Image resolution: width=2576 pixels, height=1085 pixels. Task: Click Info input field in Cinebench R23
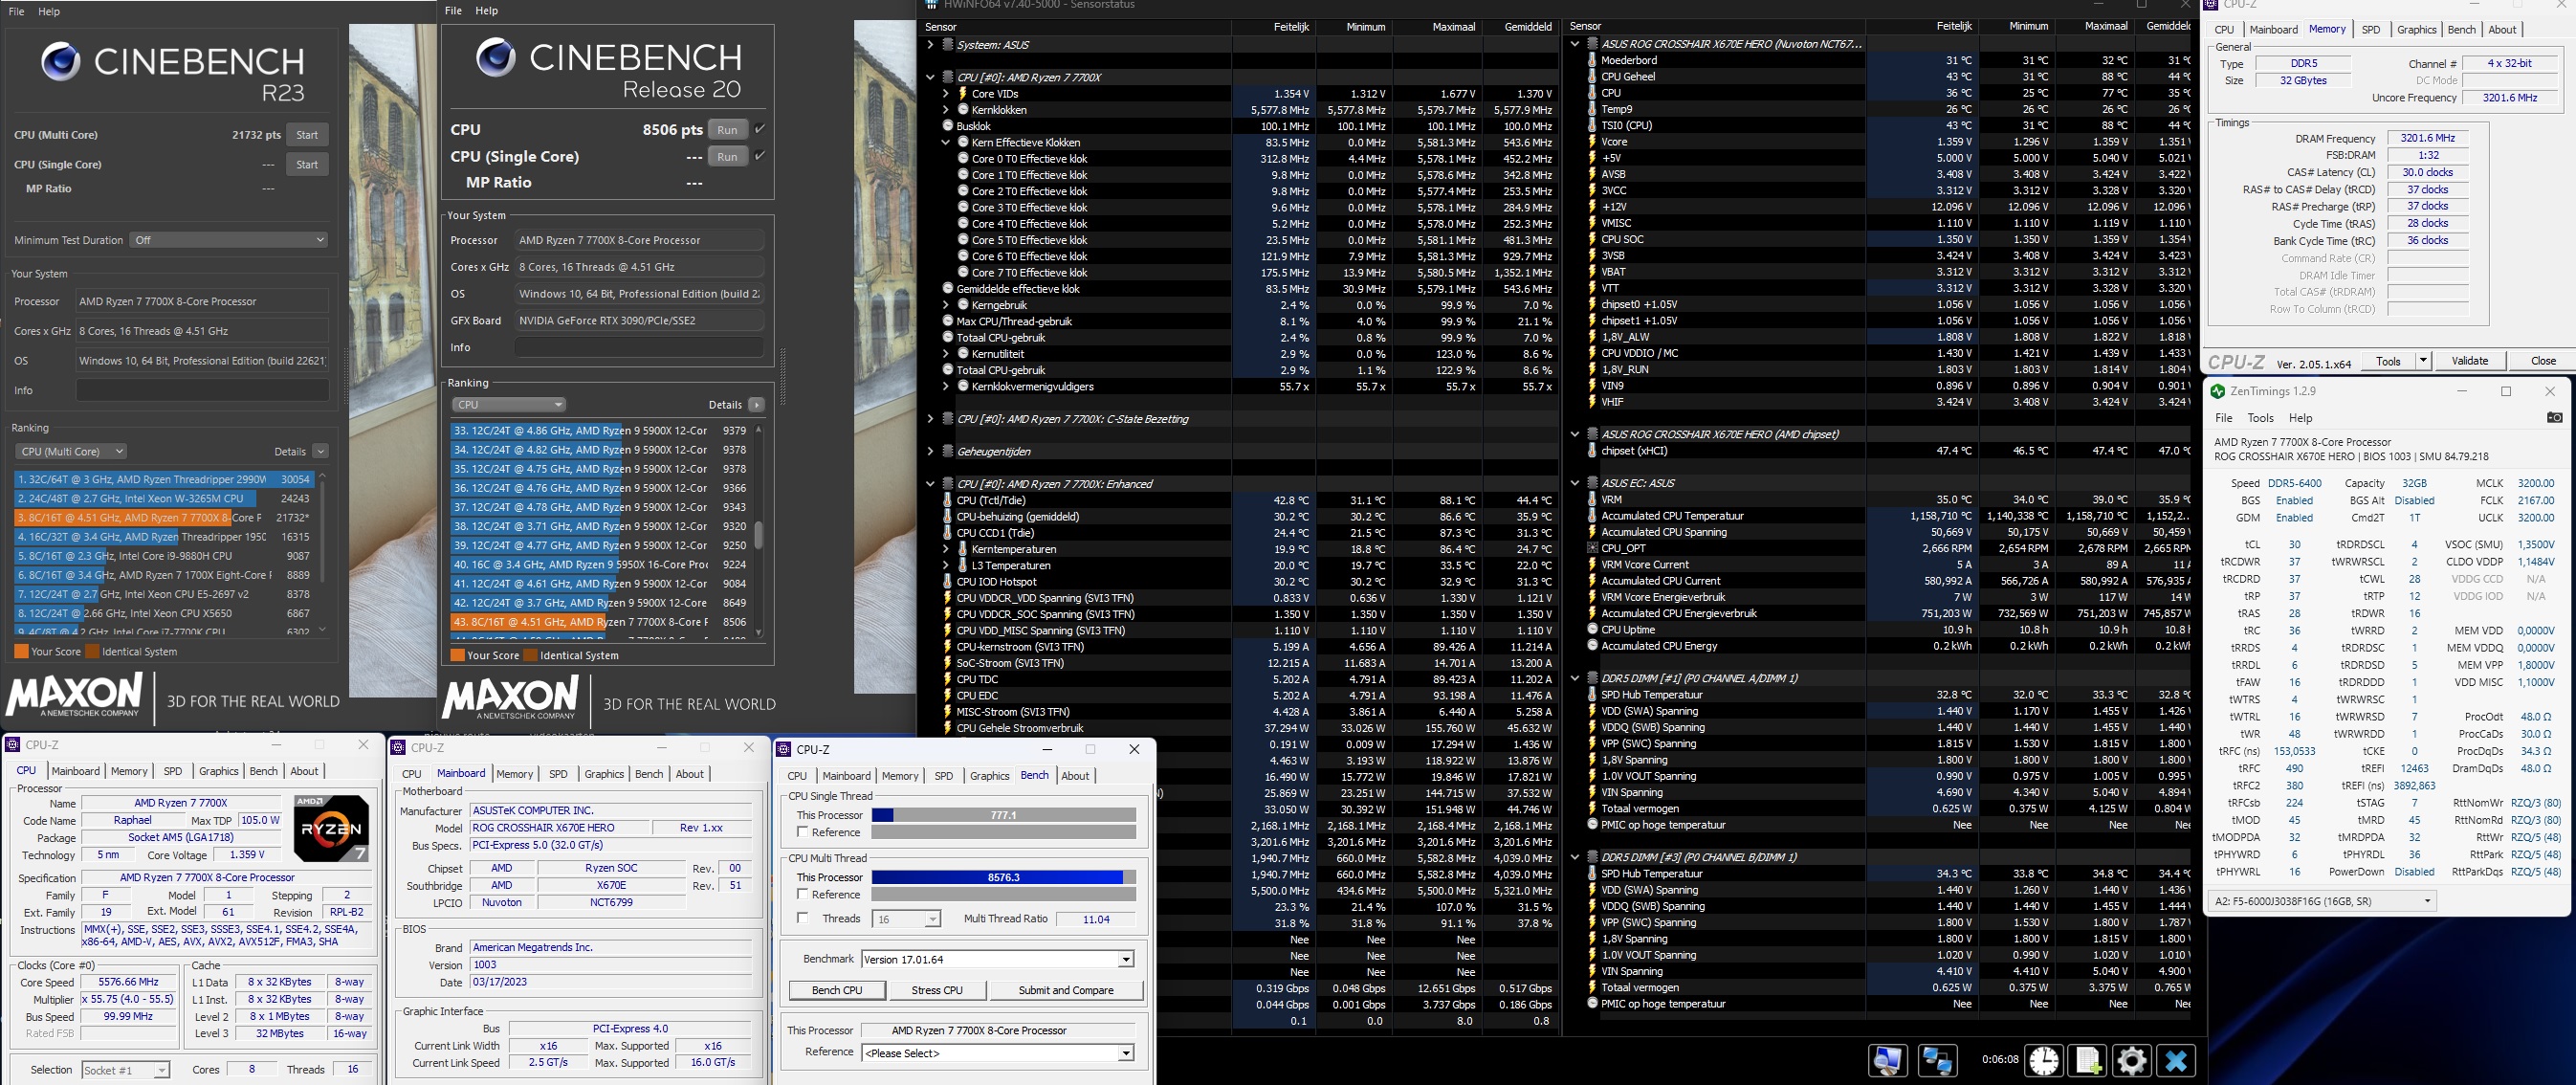[x=202, y=390]
